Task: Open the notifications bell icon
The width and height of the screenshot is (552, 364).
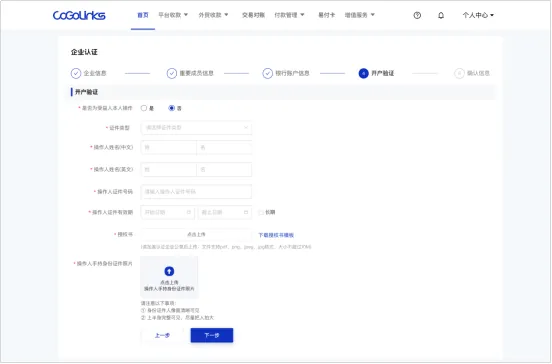Action: click(441, 15)
